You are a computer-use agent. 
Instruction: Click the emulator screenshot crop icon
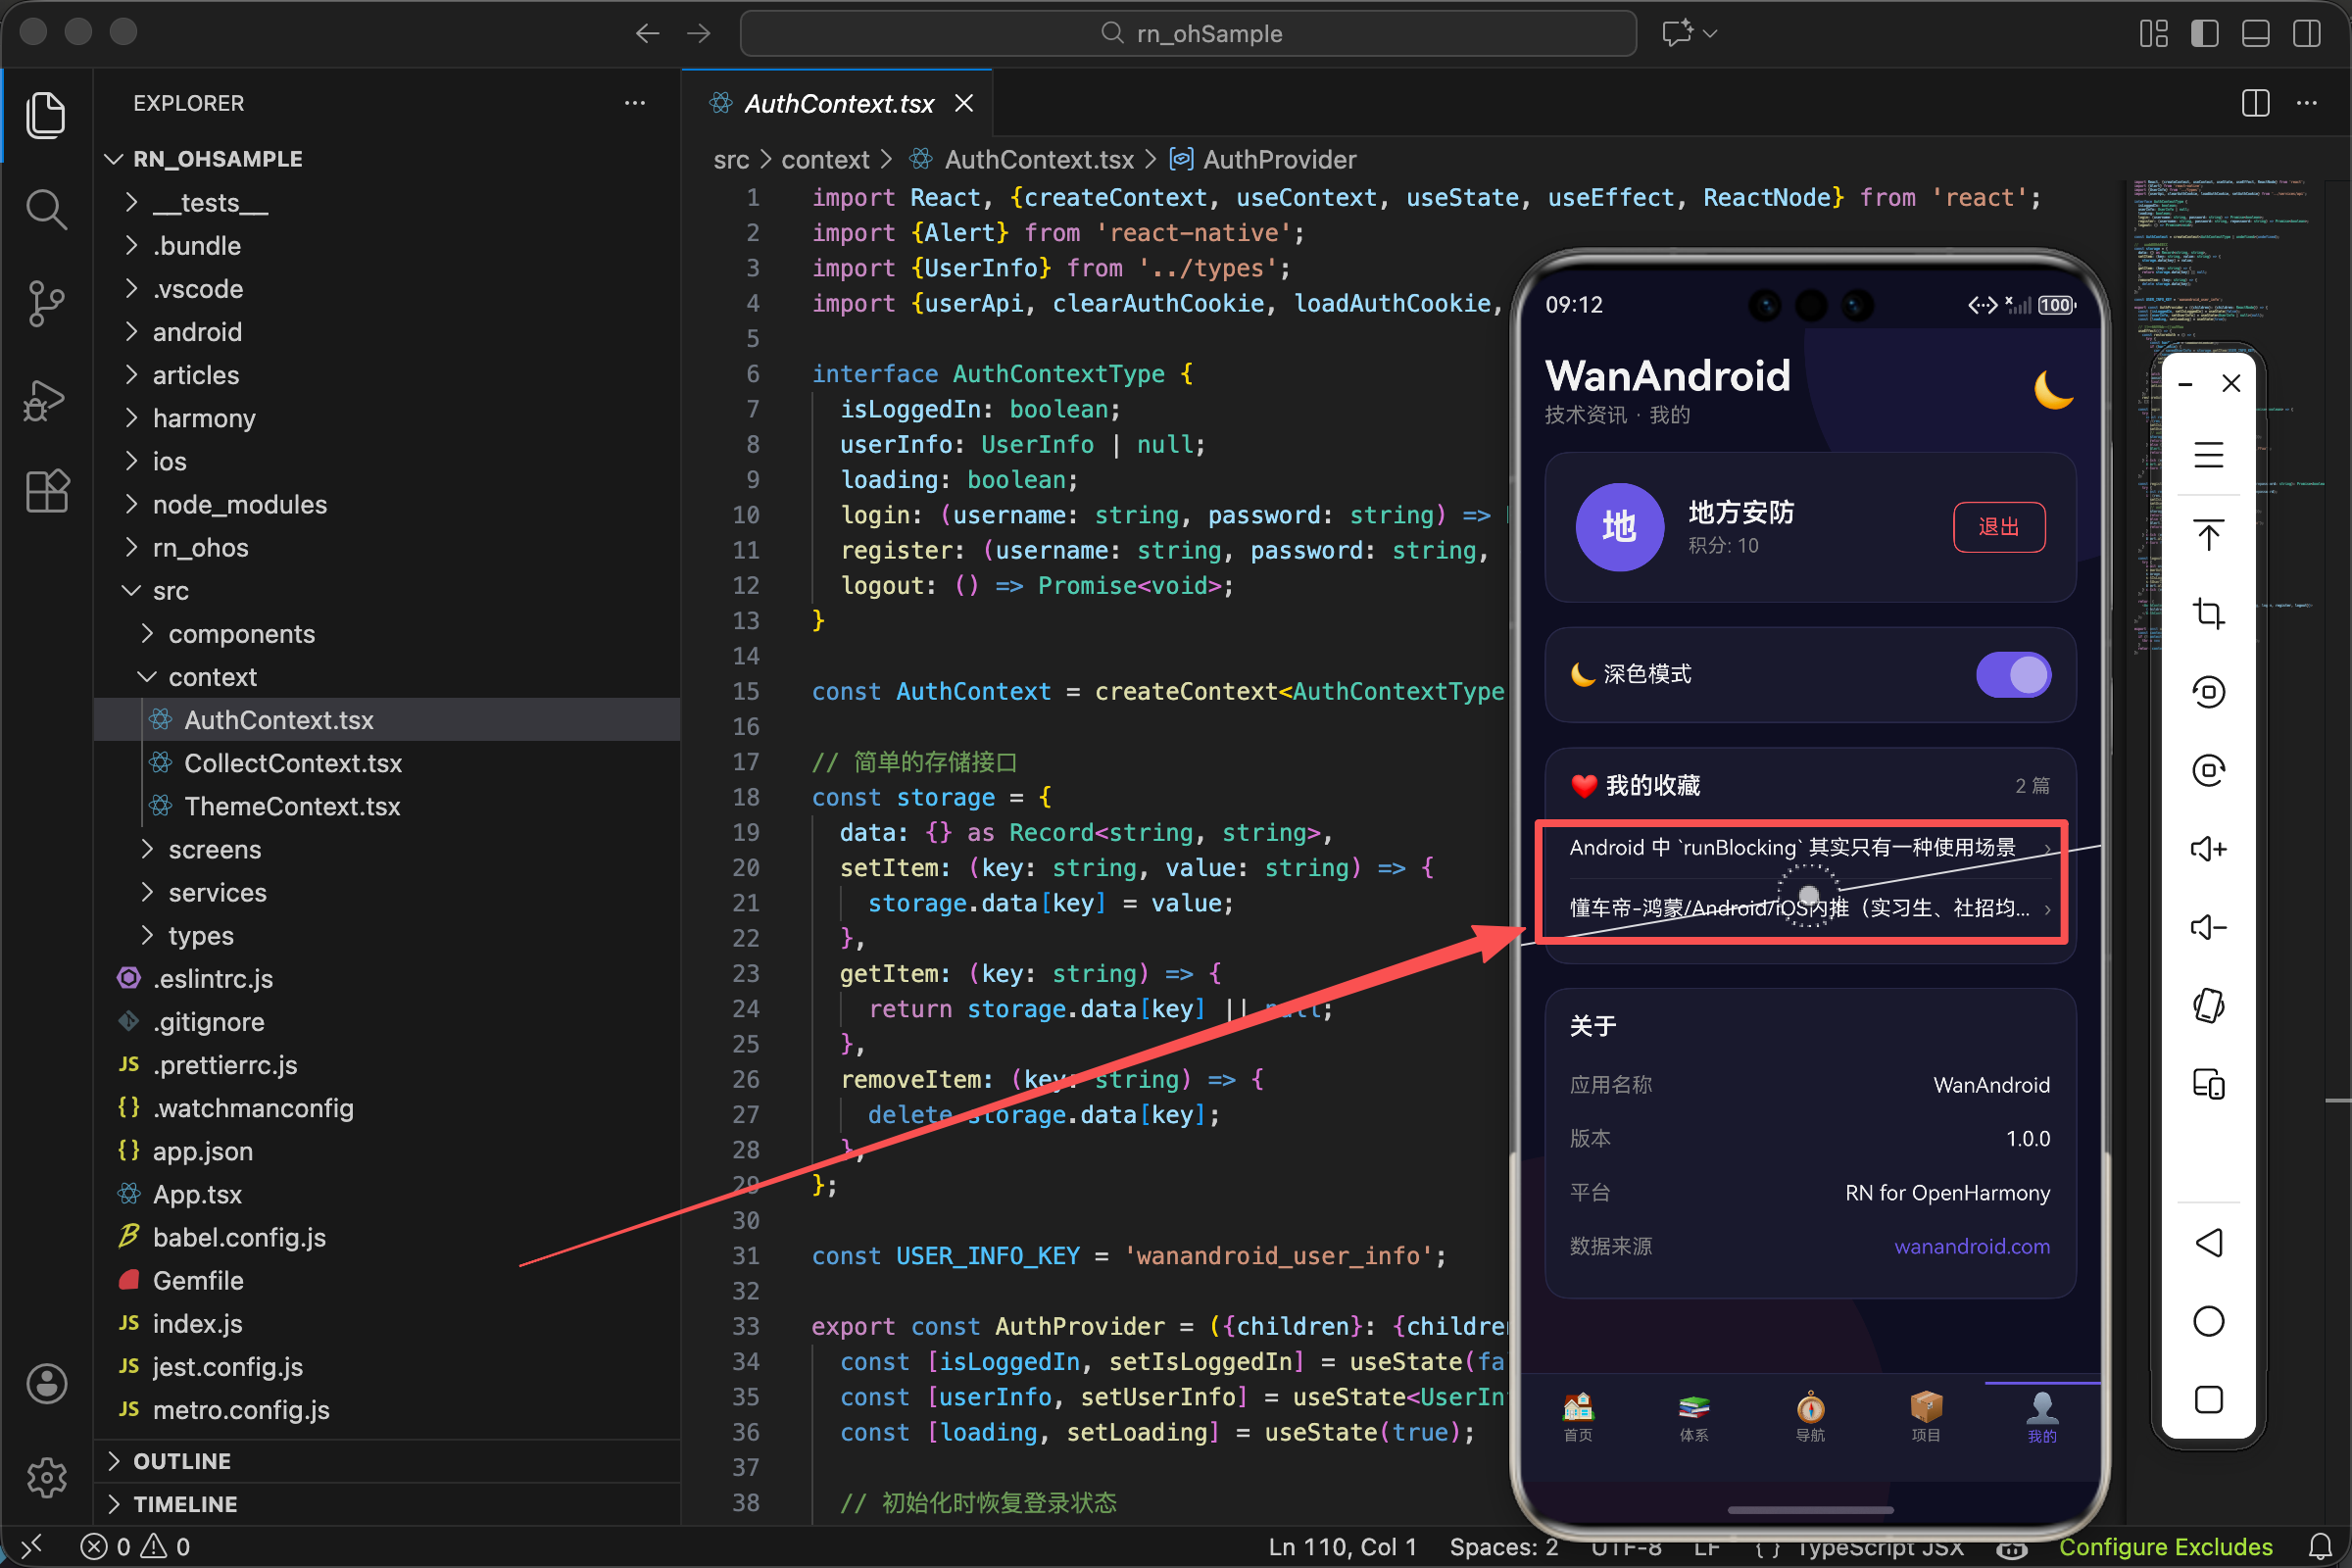(x=2208, y=613)
